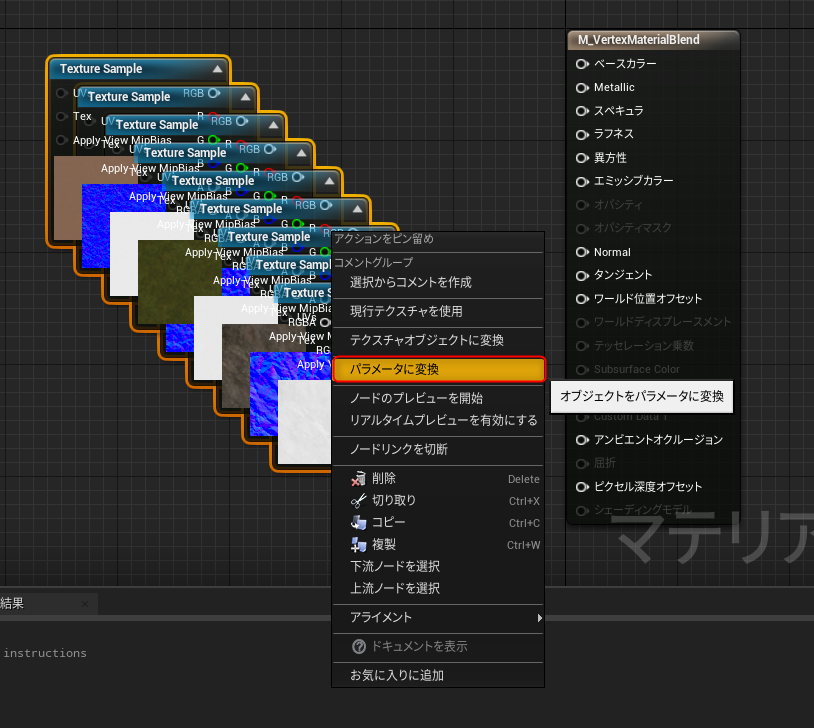Choose ノードリンクを切断 from the menu

(438, 449)
